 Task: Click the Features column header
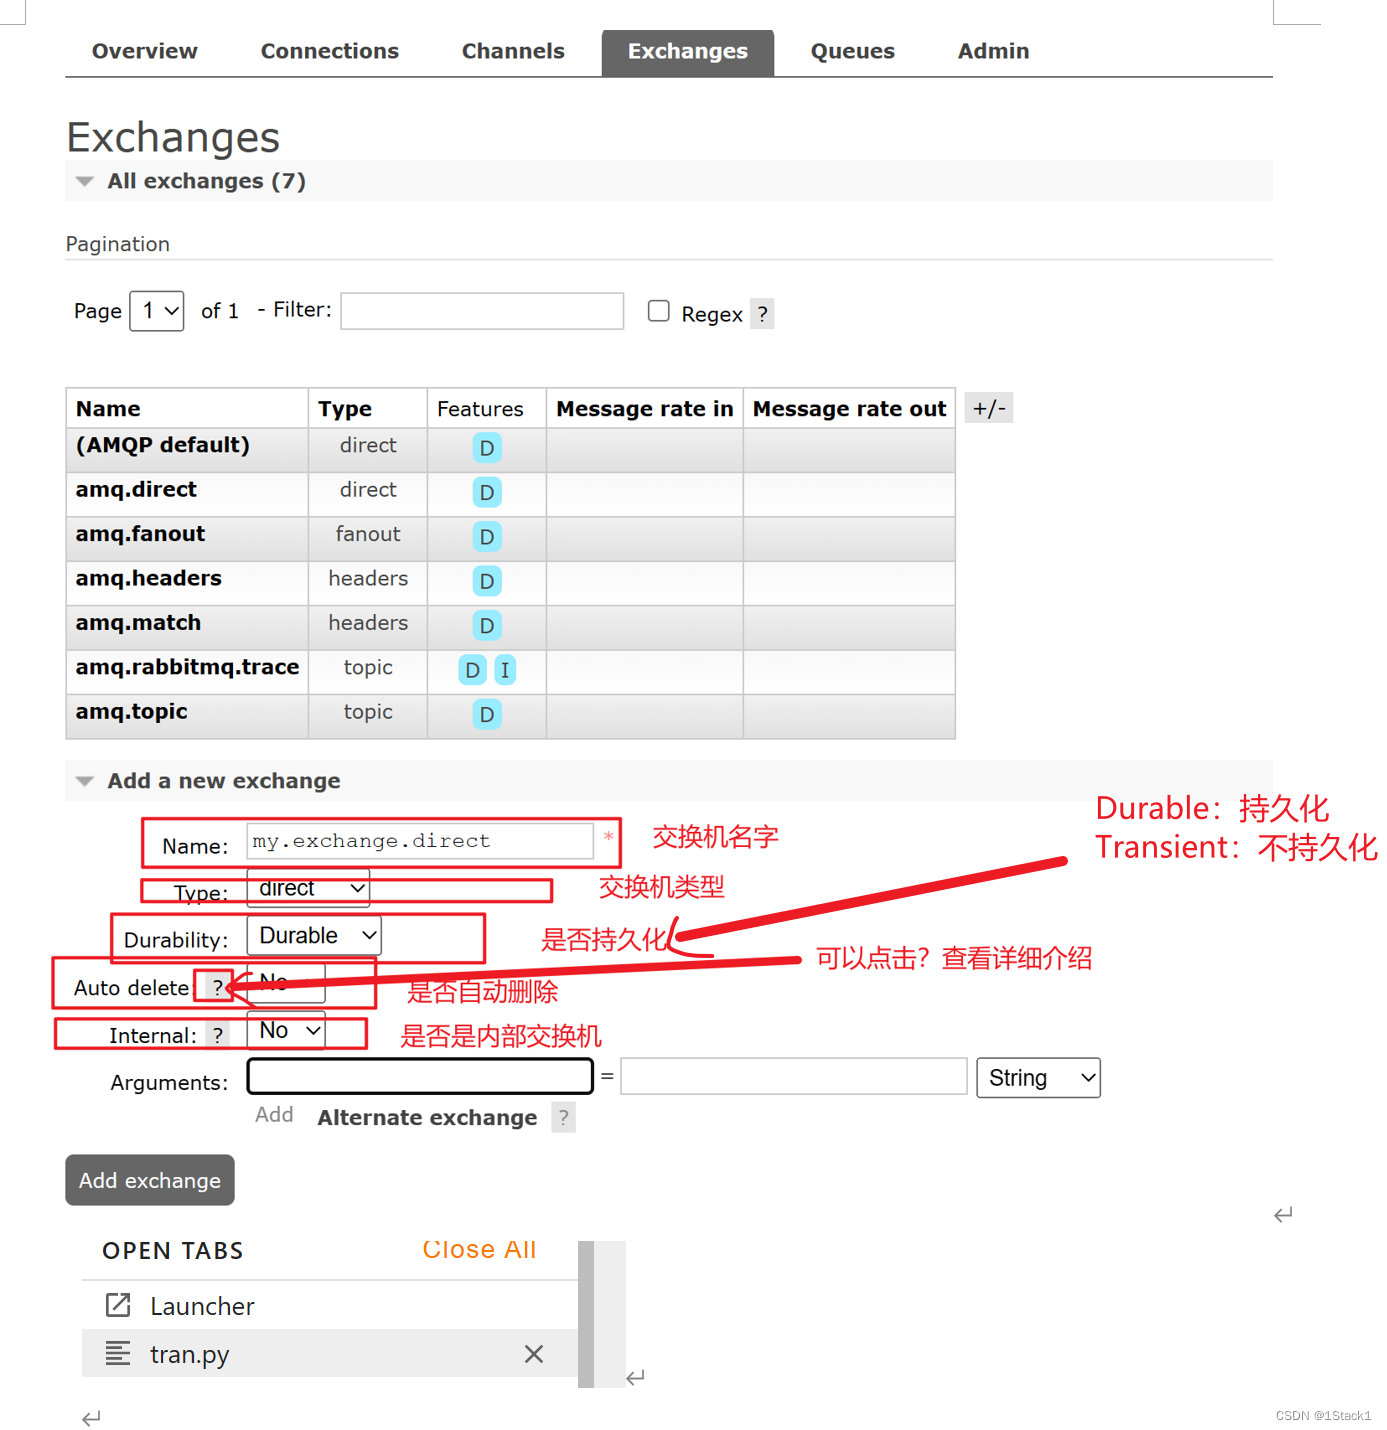(480, 409)
